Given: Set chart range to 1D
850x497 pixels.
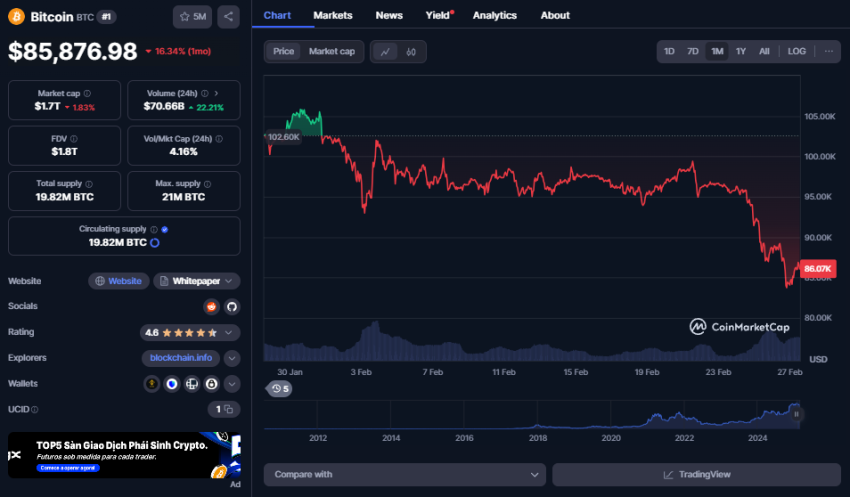Looking at the screenshot, I should (x=669, y=51).
